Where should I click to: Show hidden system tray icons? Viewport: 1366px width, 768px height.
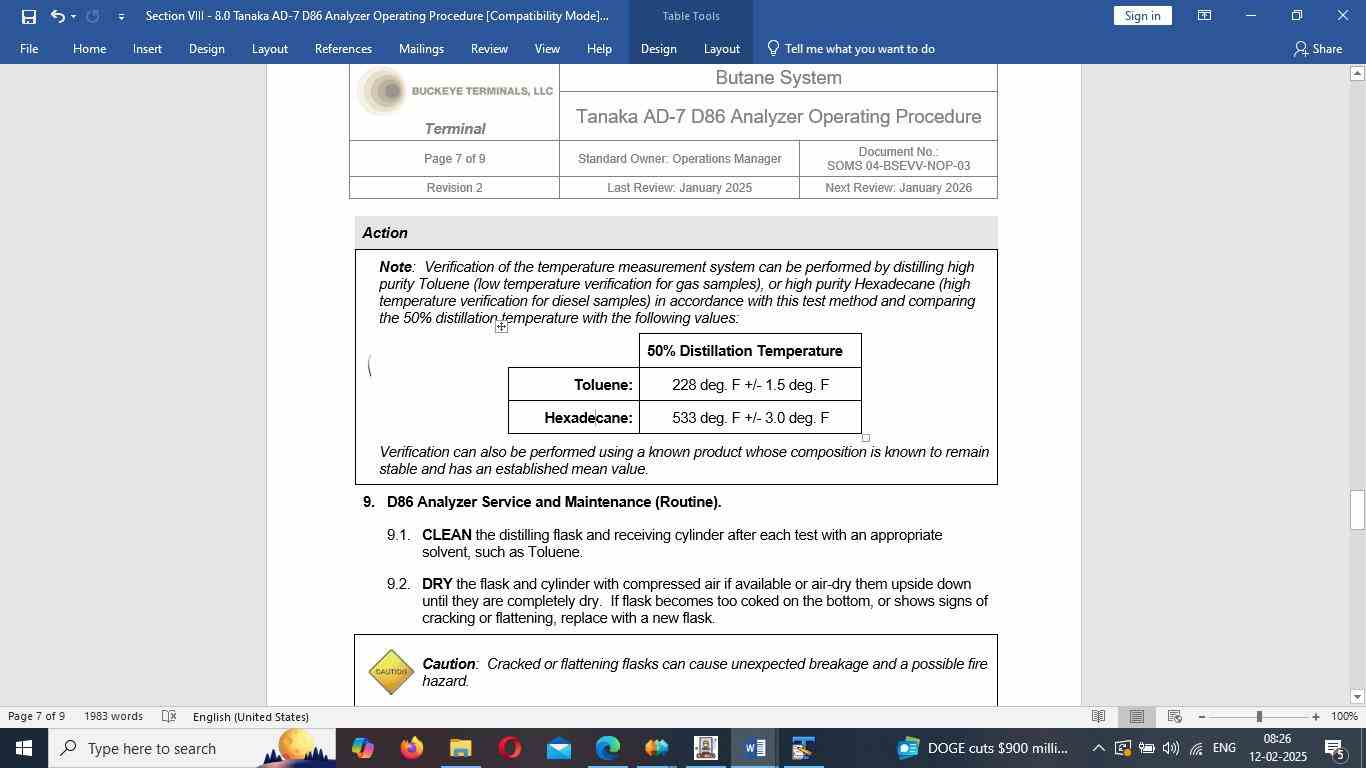(x=1098, y=748)
